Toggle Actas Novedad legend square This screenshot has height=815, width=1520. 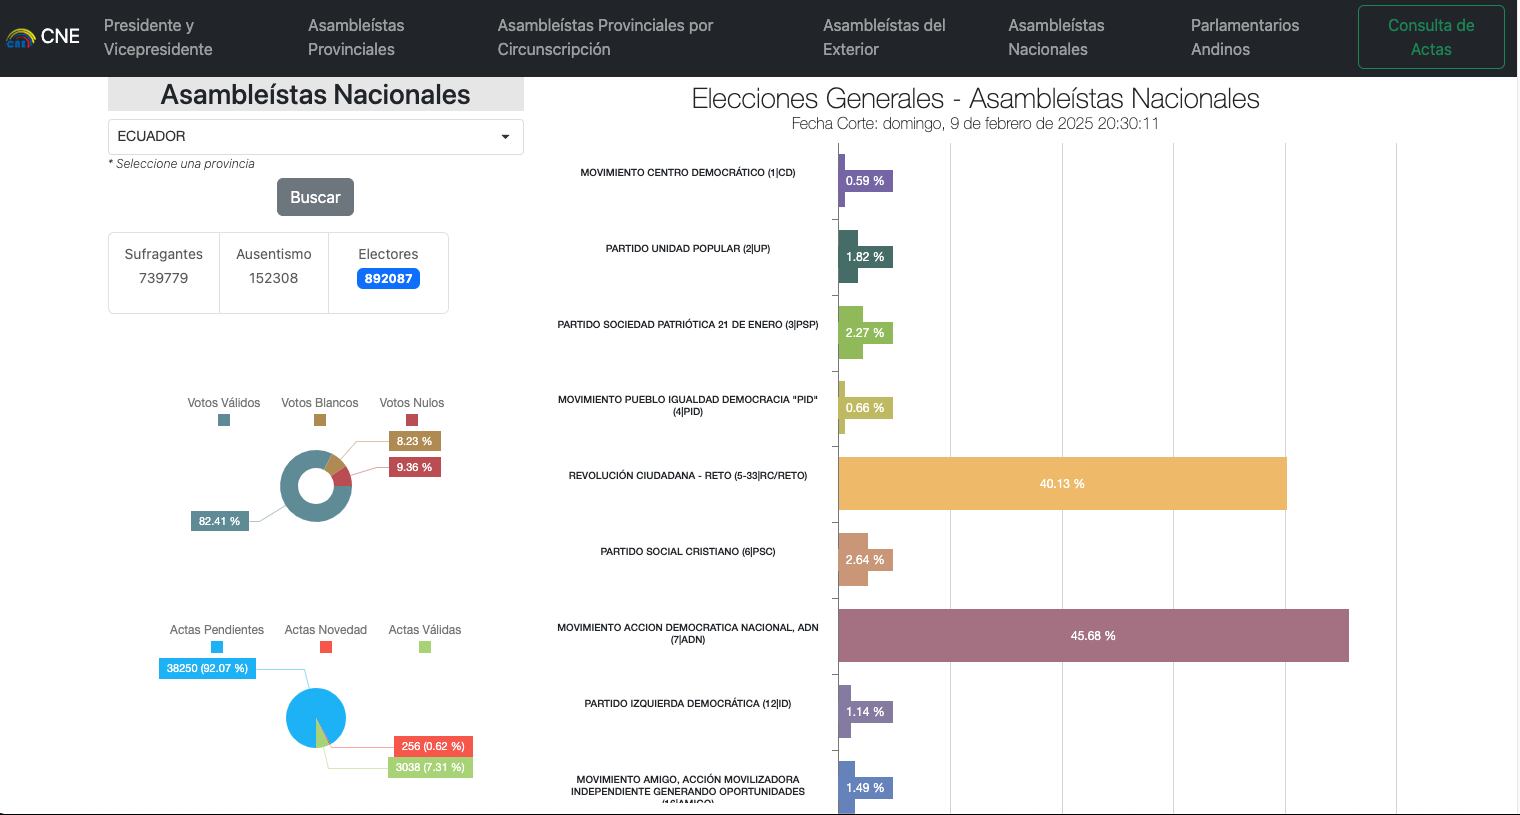(x=326, y=647)
